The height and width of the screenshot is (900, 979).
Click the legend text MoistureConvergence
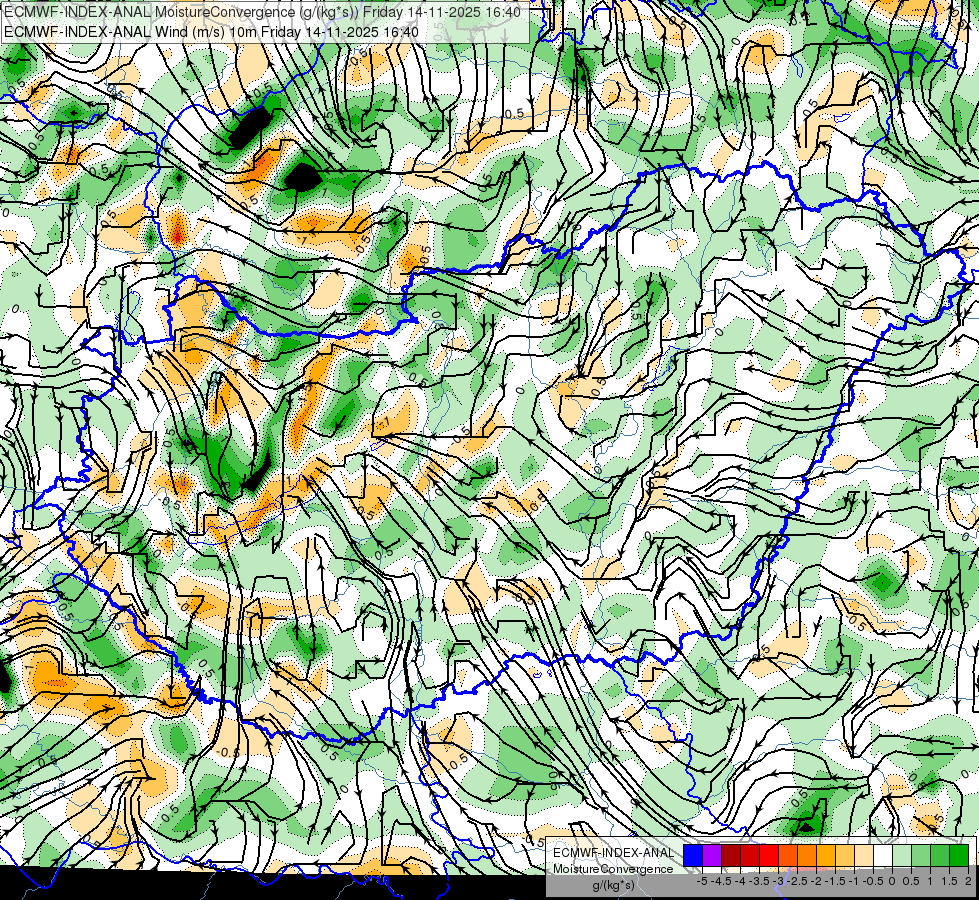tap(613, 869)
